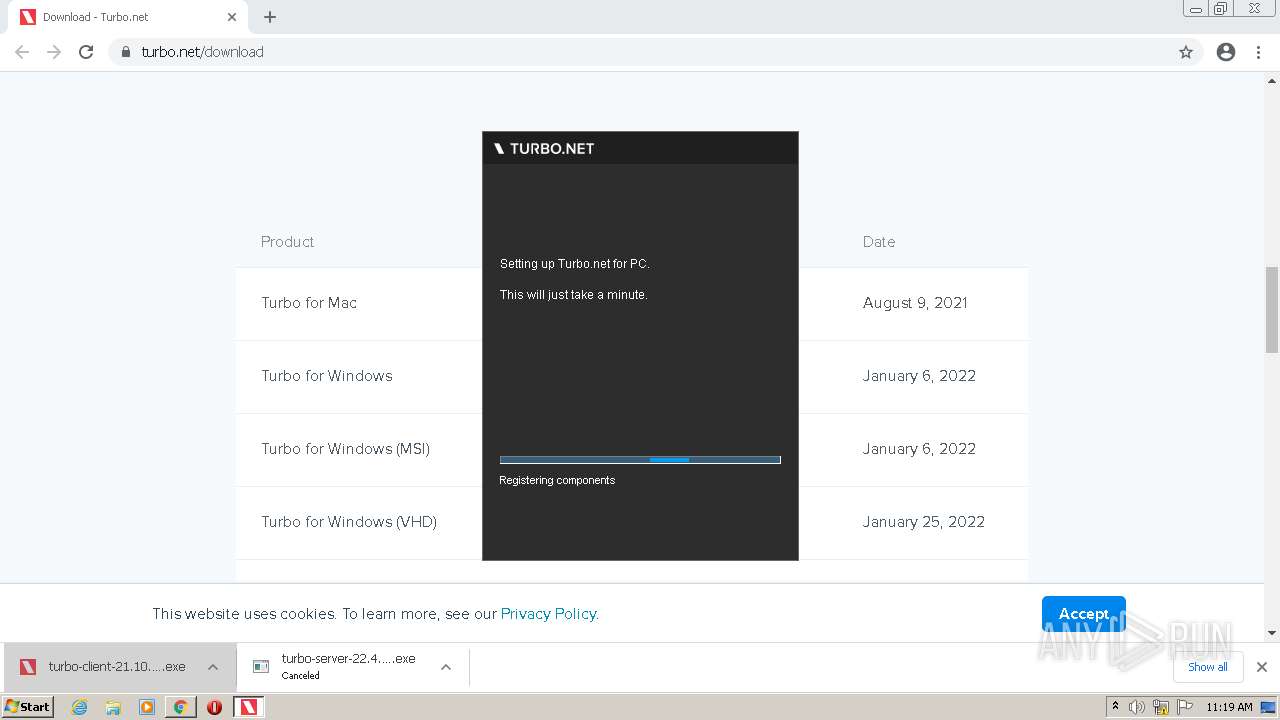1280x720 pixels.
Task: Click the address bar URL
Action: click(x=203, y=52)
